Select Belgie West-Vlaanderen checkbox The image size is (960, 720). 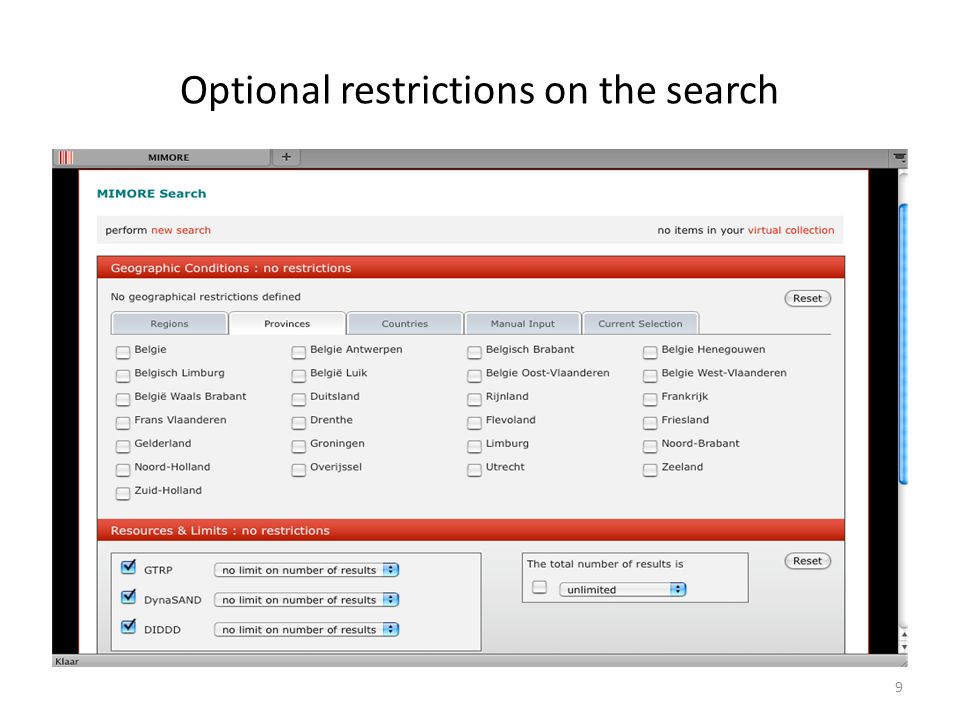pyautogui.click(x=650, y=375)
